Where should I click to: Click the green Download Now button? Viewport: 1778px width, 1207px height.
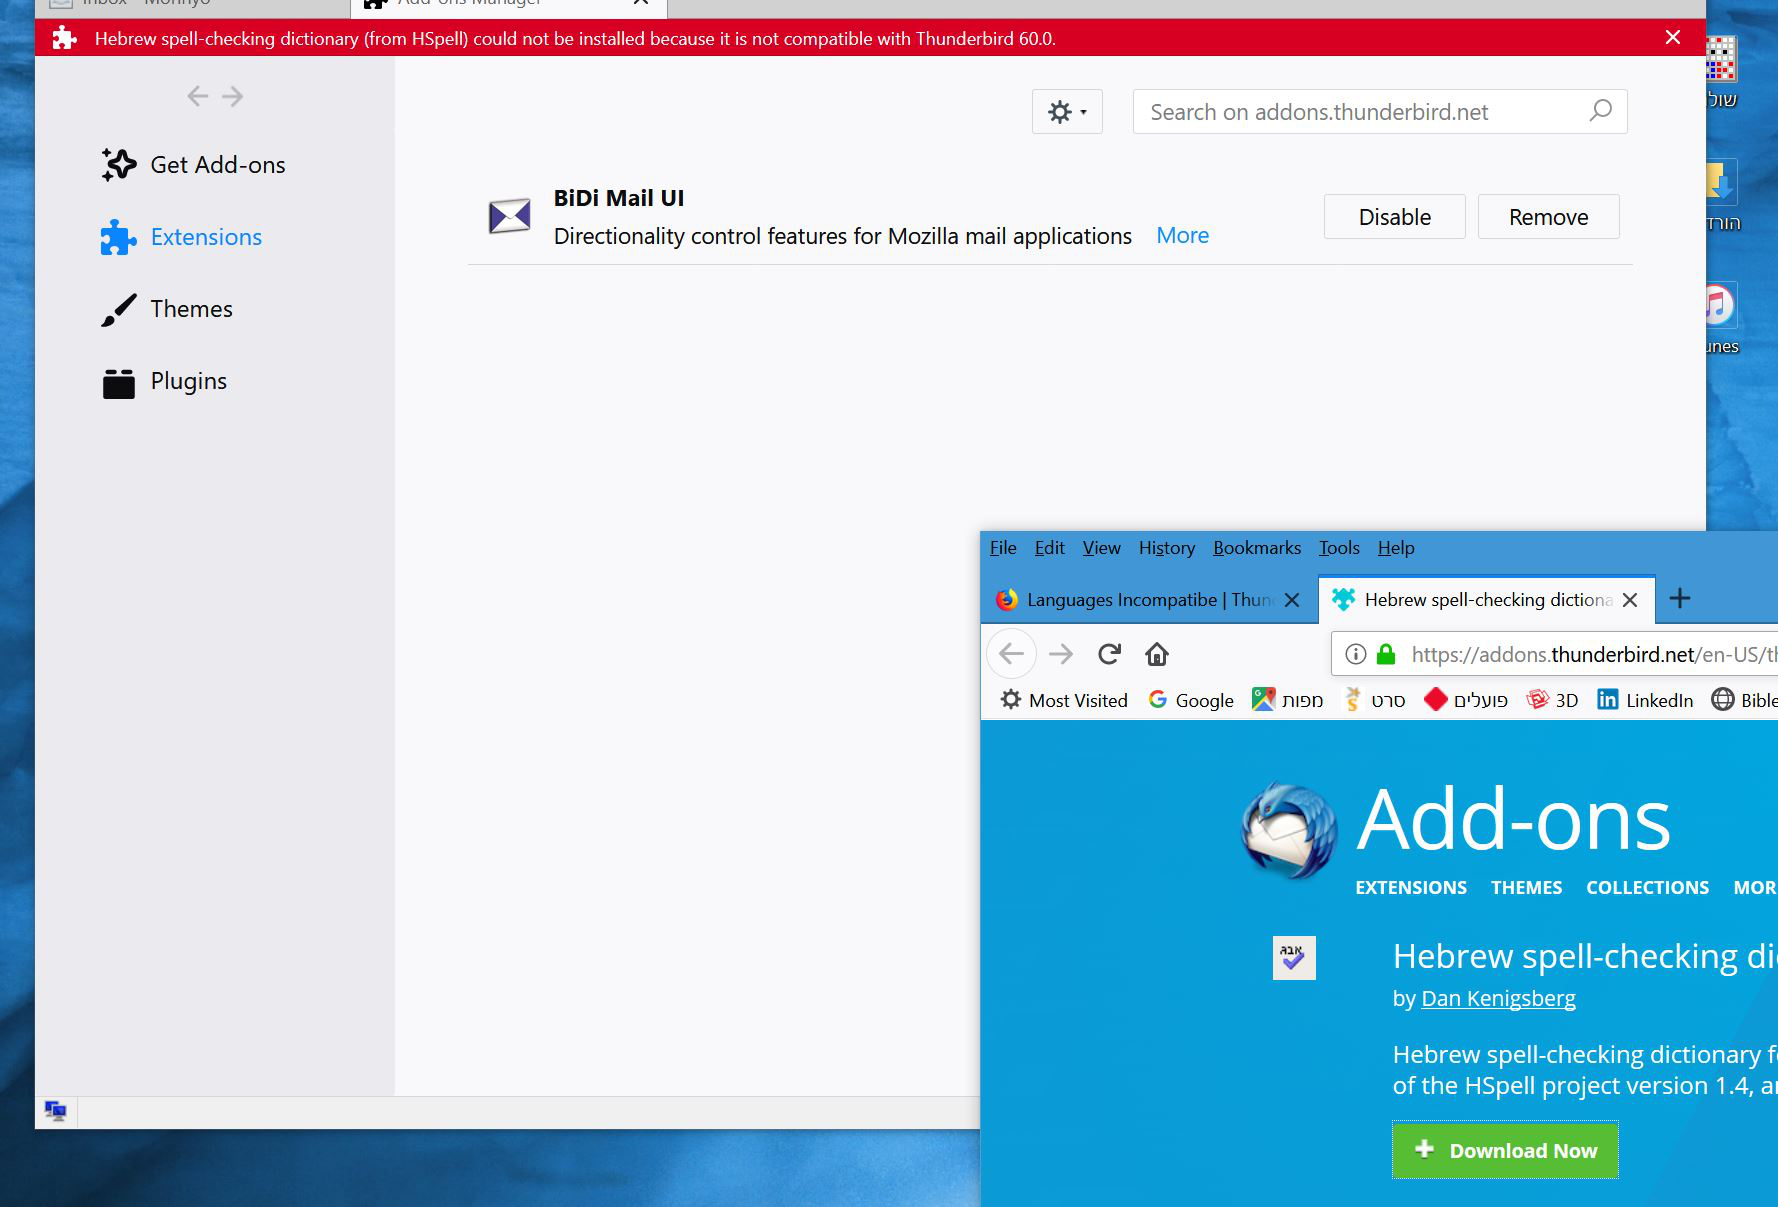1505,1151
